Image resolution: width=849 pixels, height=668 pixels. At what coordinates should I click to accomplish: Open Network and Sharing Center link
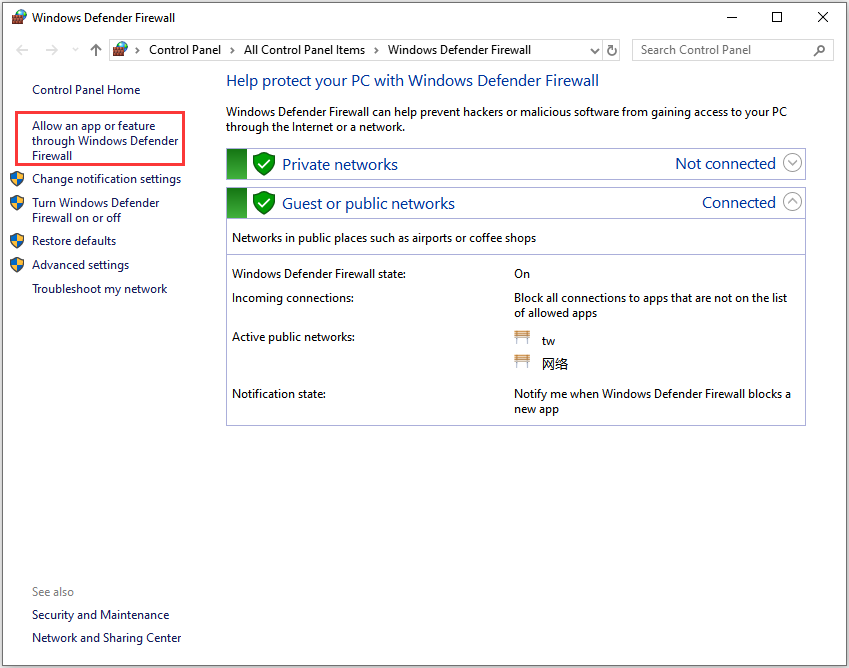107,638
